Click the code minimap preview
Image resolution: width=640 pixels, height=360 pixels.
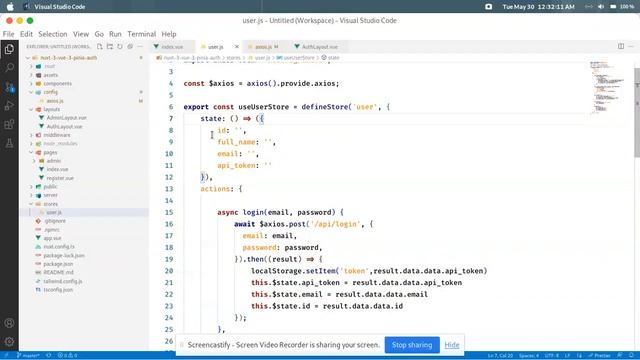[x=607, y=87]
